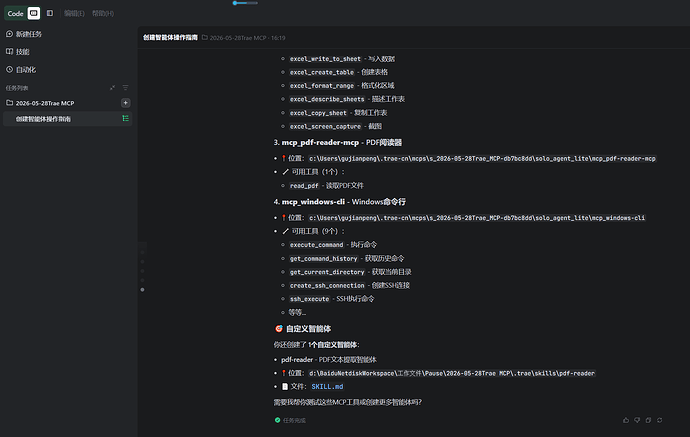Click create_ssh_connection tool name
The width and height of the screenshot is (690, 437).
[x=327, y=286]
